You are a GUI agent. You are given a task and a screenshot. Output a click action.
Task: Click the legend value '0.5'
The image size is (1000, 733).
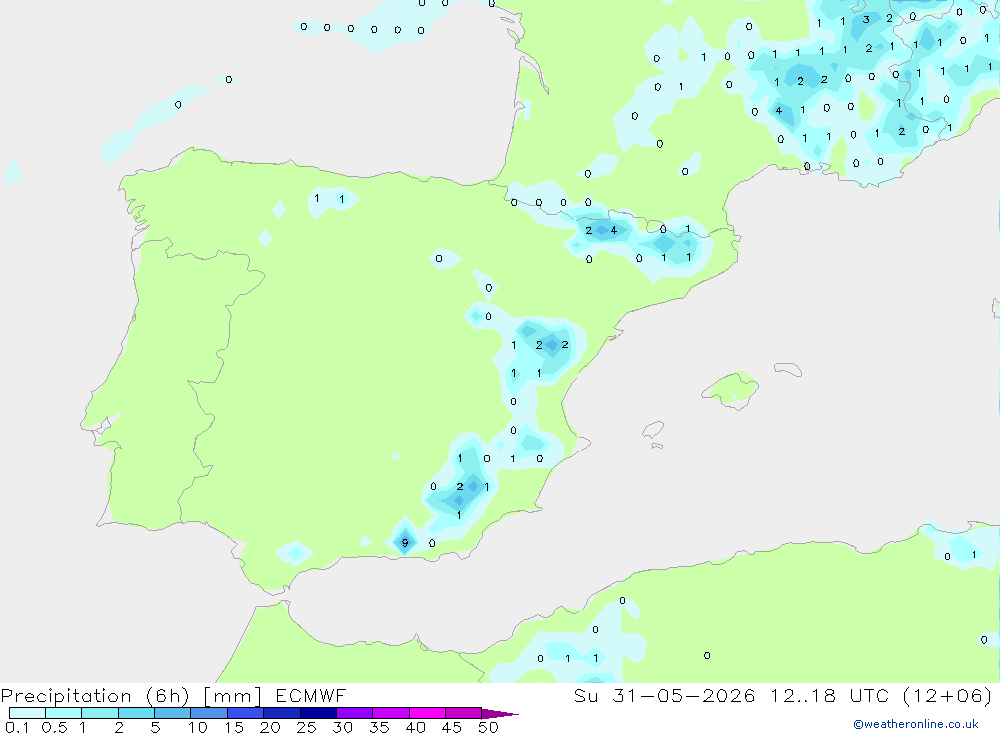[54, 727]
